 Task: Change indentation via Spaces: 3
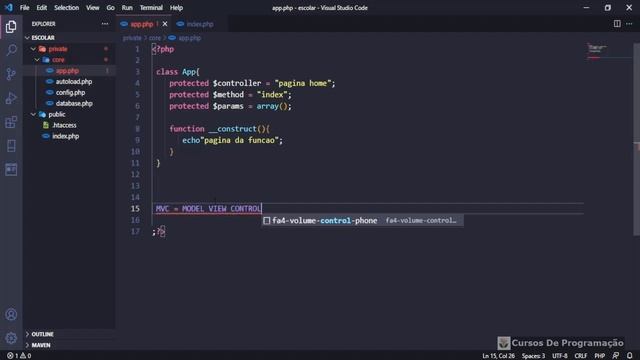point(533,356)
